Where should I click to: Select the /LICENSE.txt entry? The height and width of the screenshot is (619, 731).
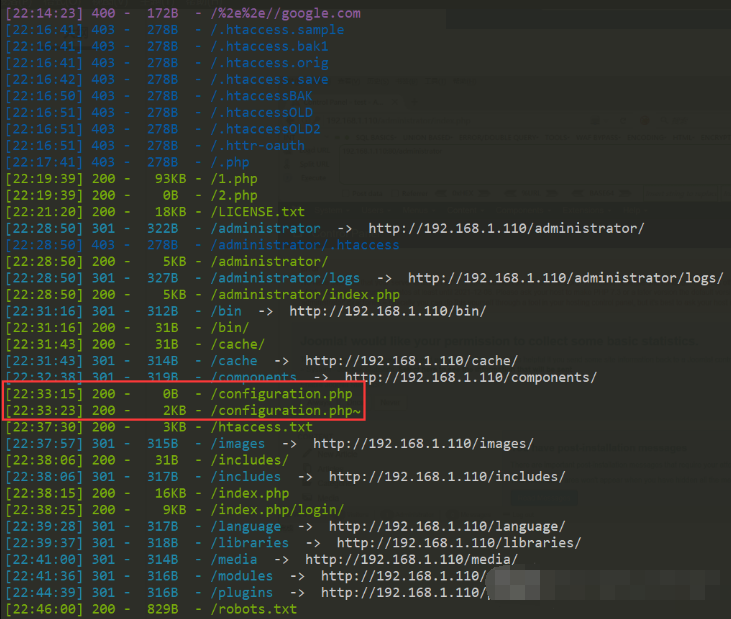257,212
